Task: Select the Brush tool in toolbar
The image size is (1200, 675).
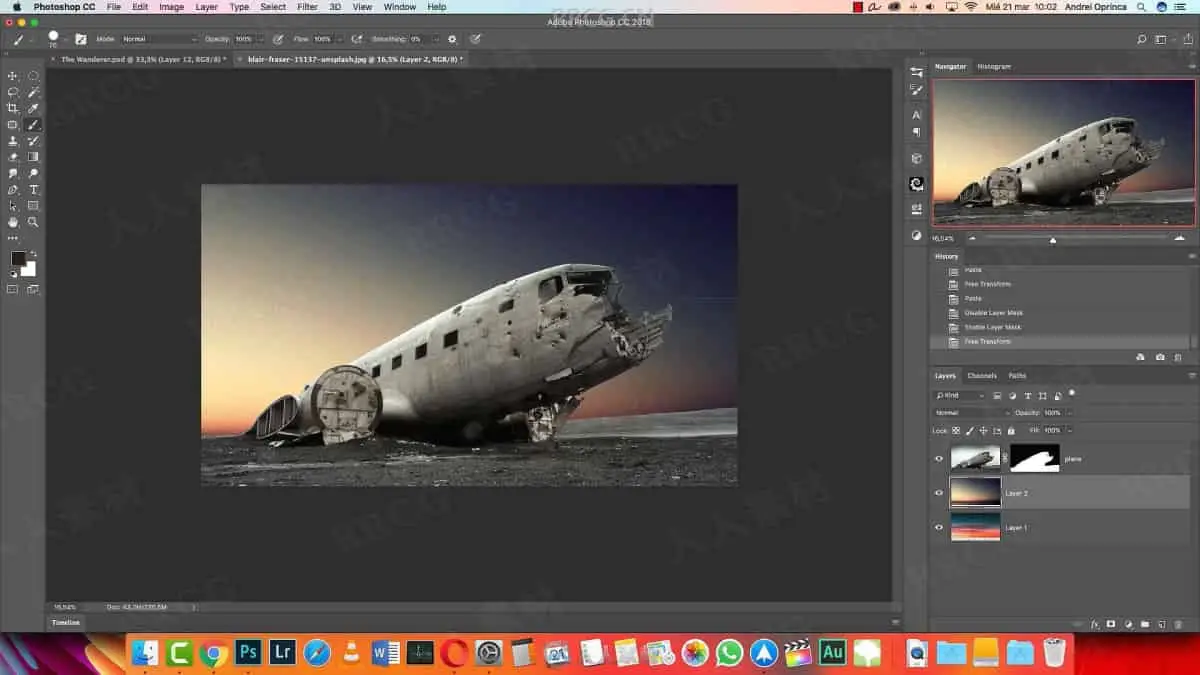Action: pyautogui.click(x=33, y=125)
